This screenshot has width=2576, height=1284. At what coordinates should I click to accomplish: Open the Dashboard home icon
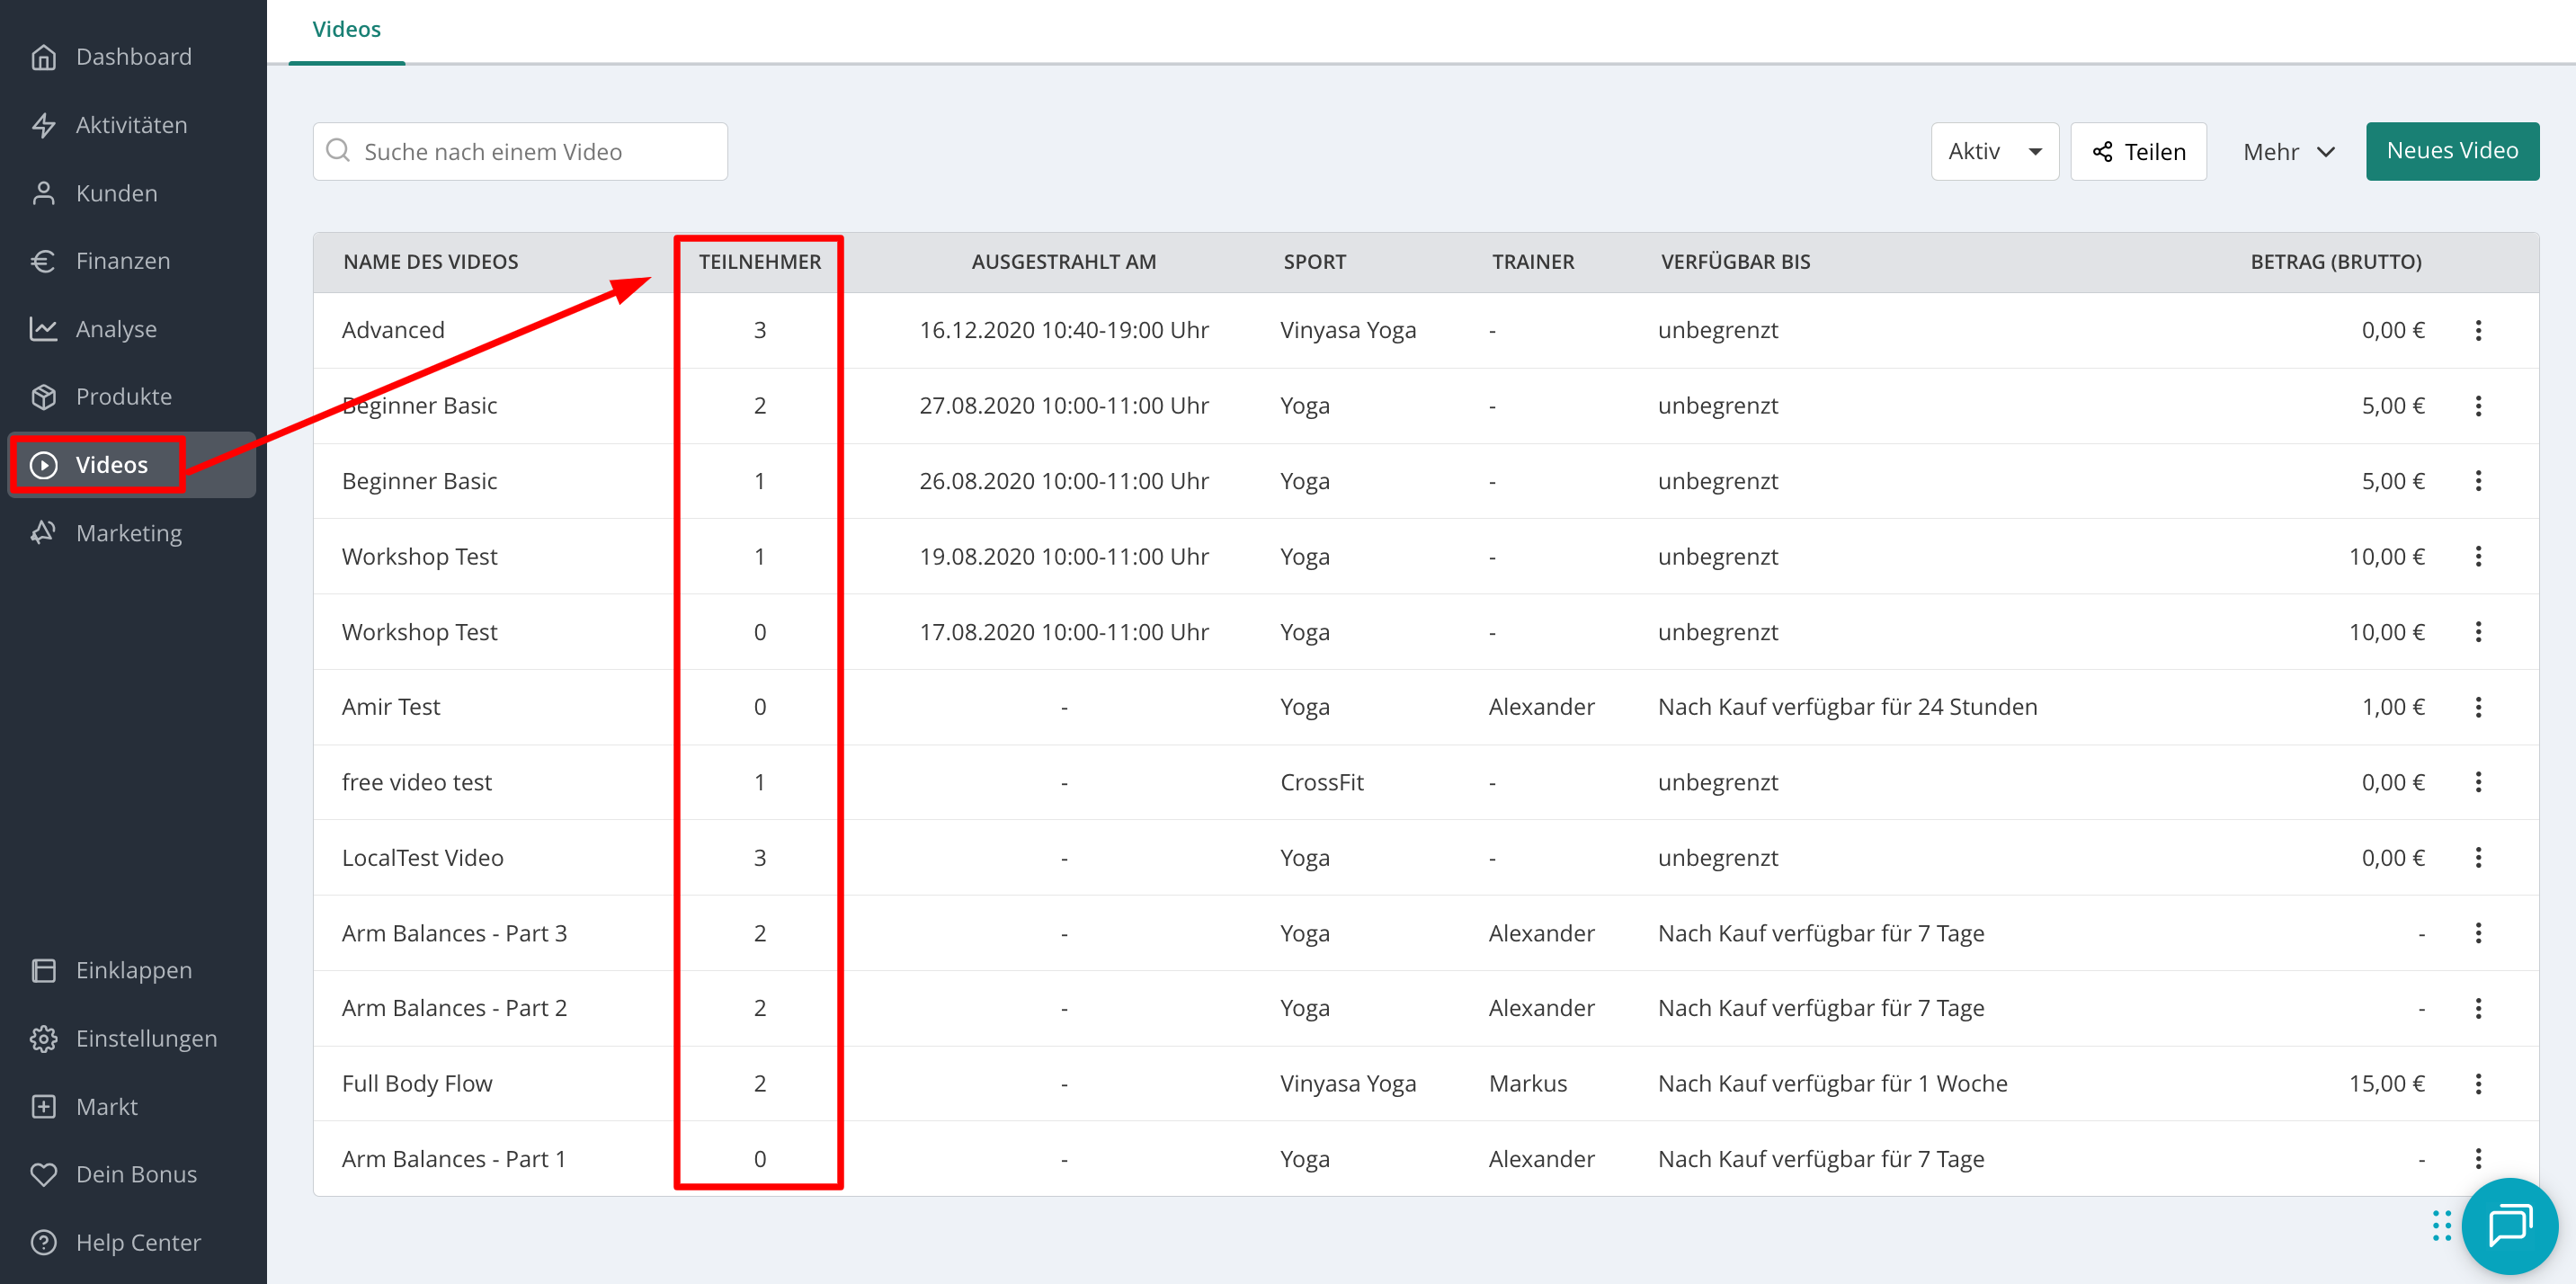coord(43,57)
